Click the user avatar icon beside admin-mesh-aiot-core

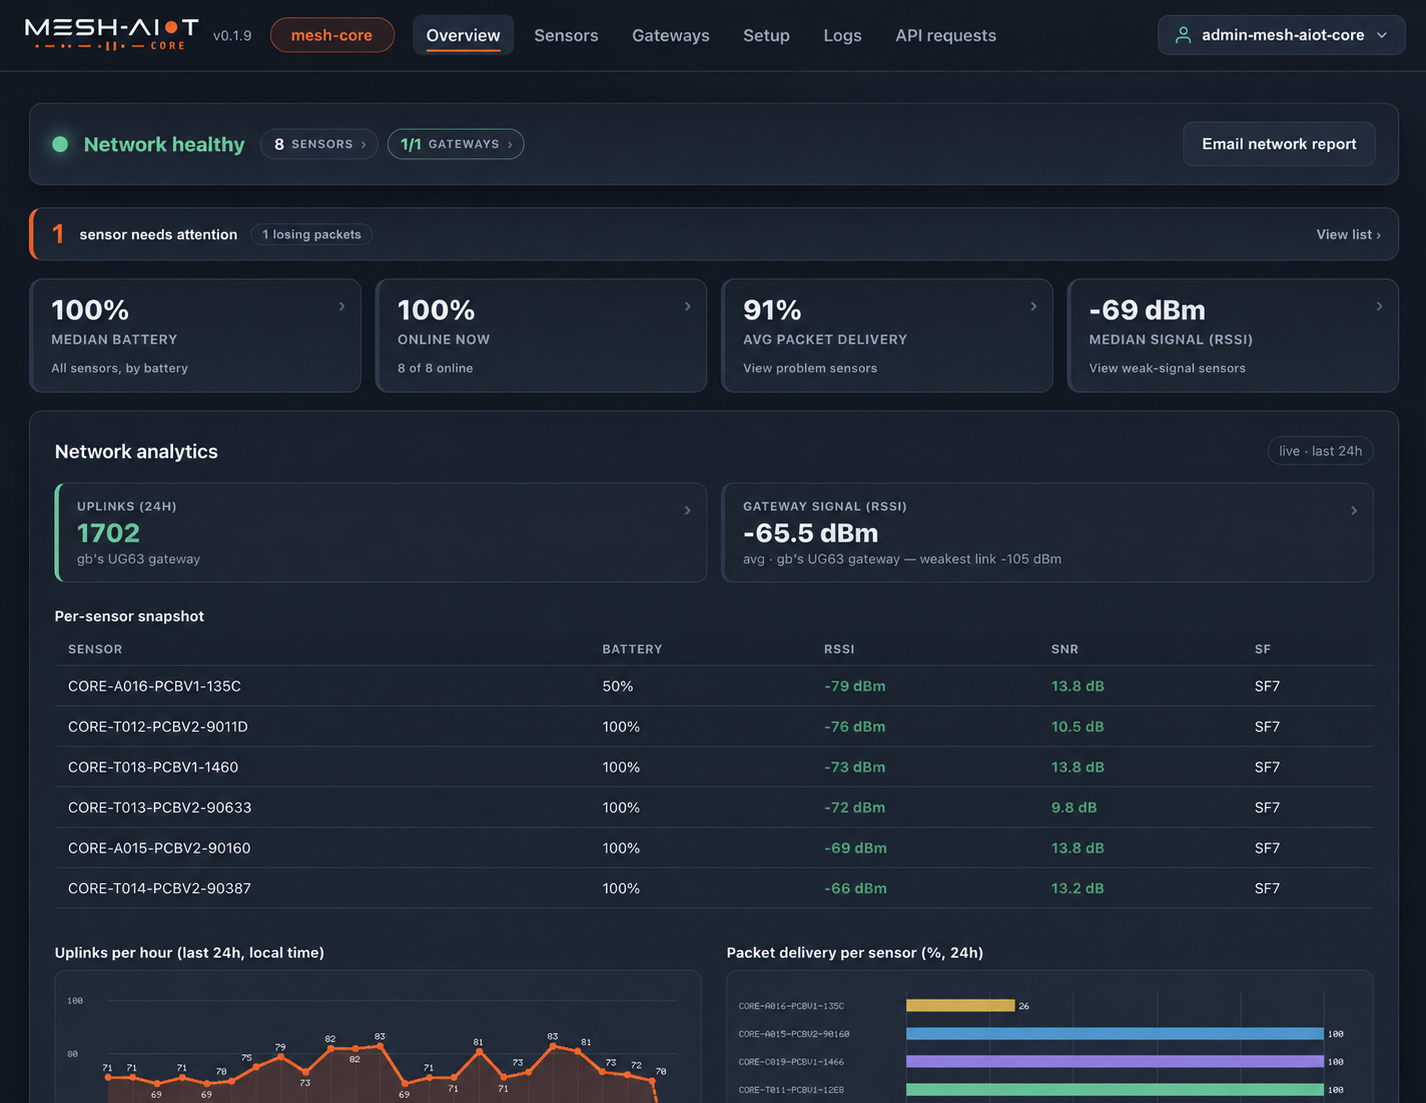pos(1183,35)
